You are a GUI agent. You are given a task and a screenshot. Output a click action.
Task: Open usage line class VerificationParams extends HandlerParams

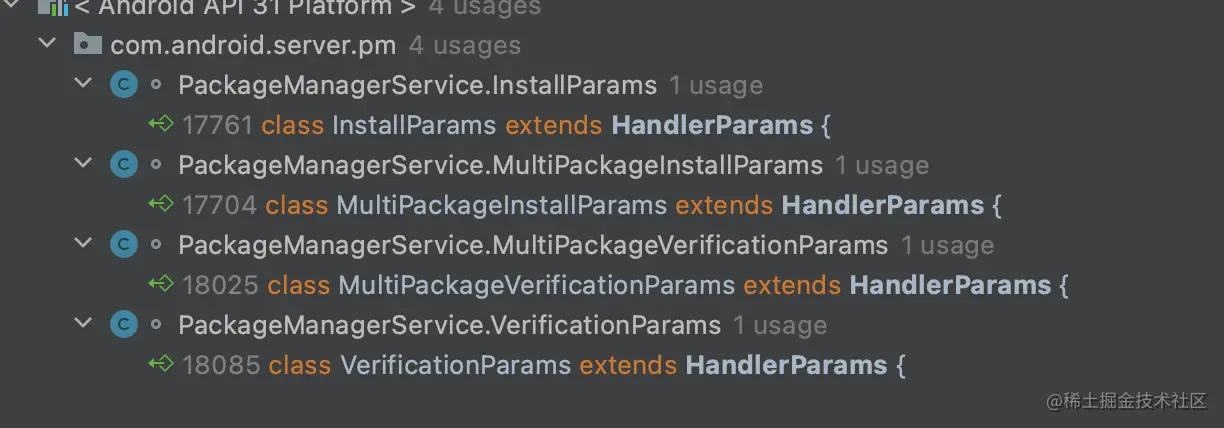coord(527,365)
